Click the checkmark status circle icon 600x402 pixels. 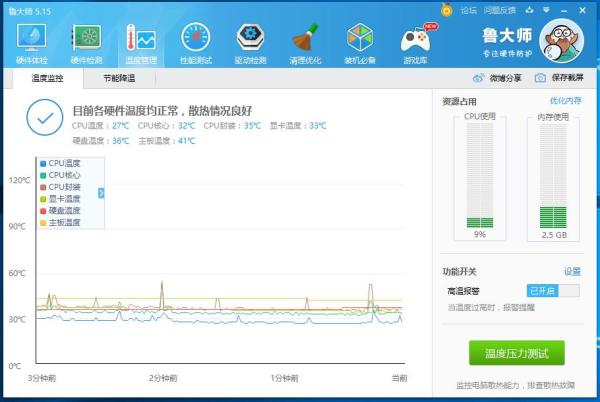click(x=45, y=117)
